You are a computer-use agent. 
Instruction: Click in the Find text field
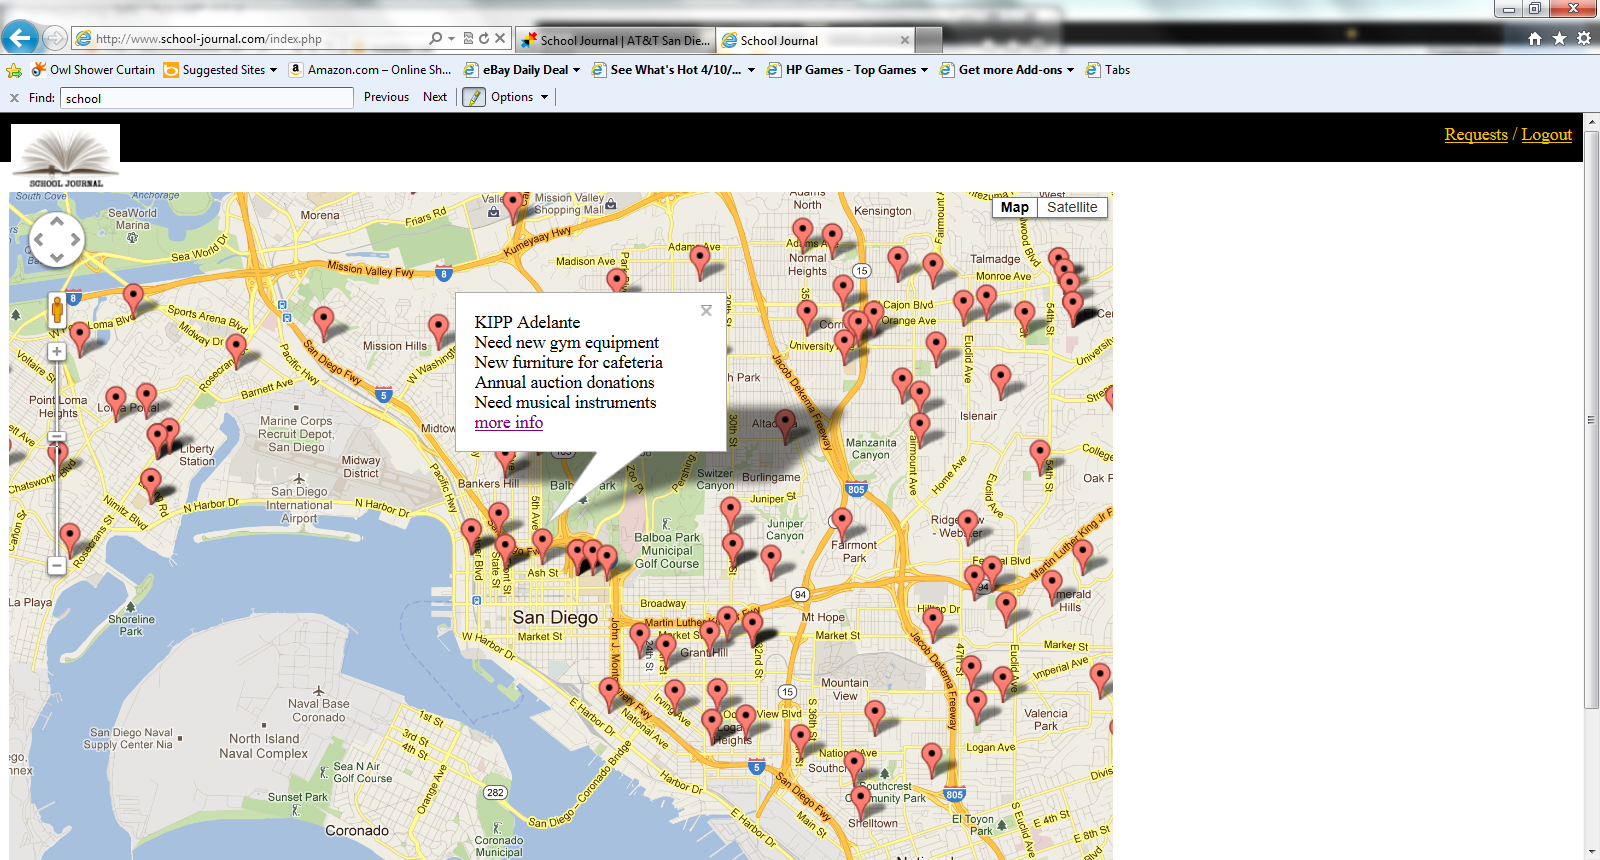207,98
